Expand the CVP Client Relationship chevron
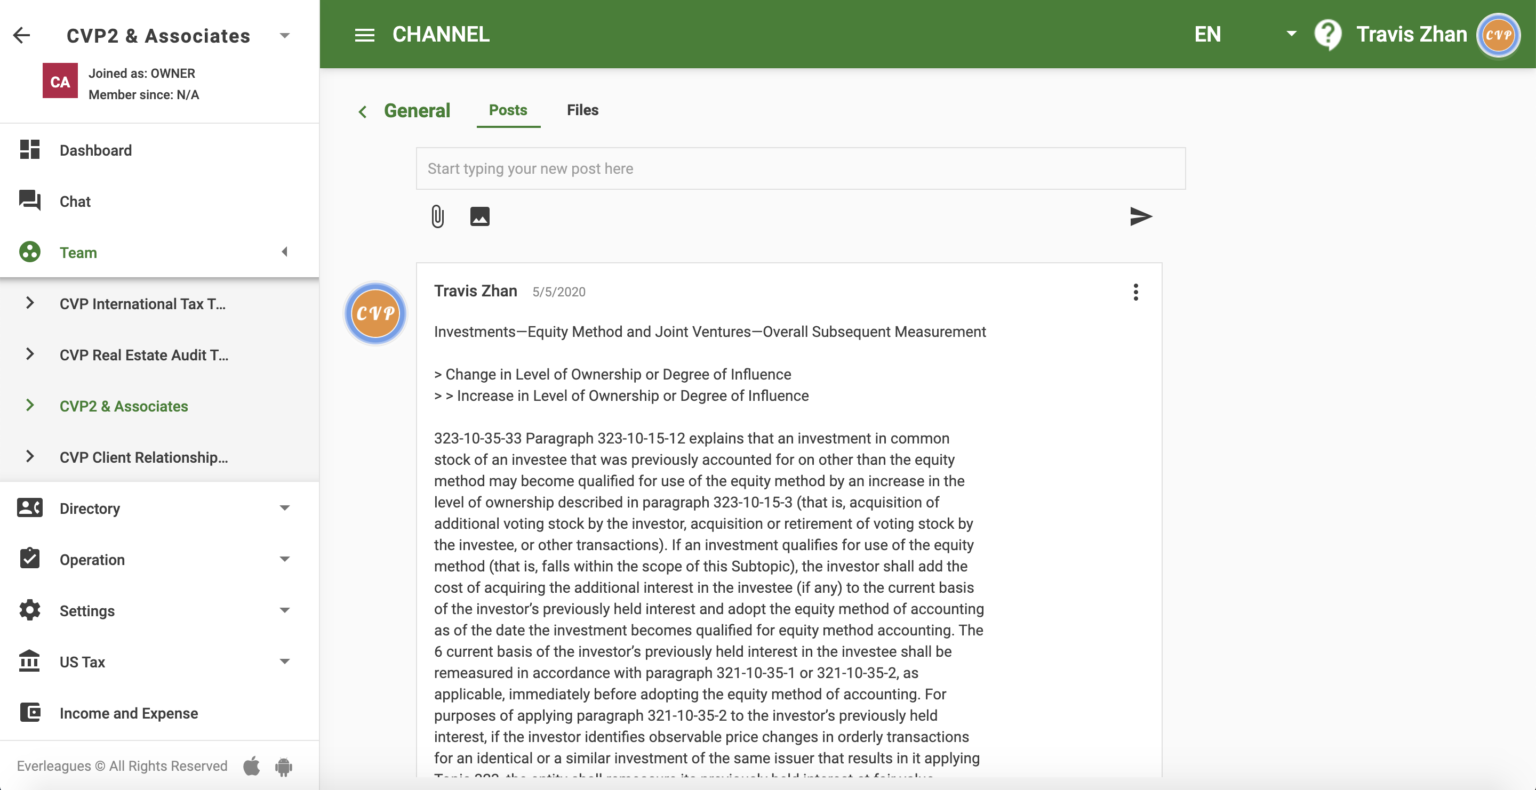 [x=30, y=456]
